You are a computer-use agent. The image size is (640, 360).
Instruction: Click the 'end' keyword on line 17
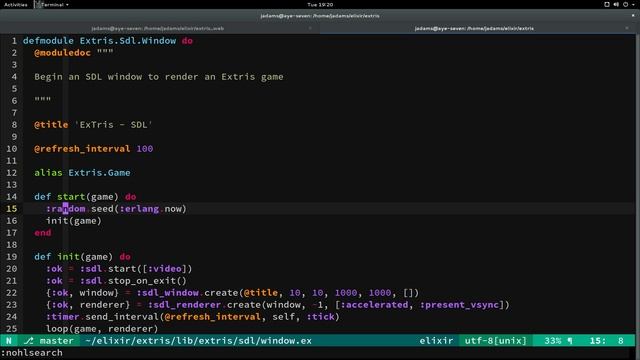pyautogui.click(x=42, y=233)
